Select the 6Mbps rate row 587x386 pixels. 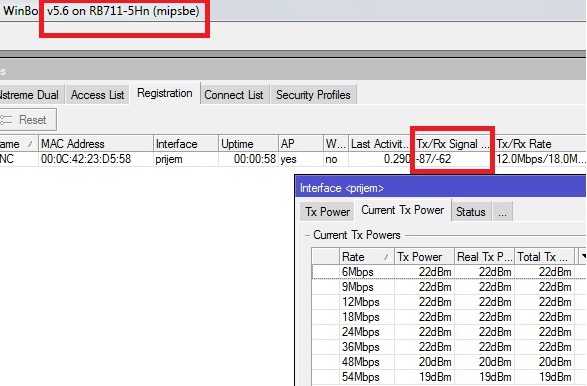pyautogui.click(x=448, y=272)
